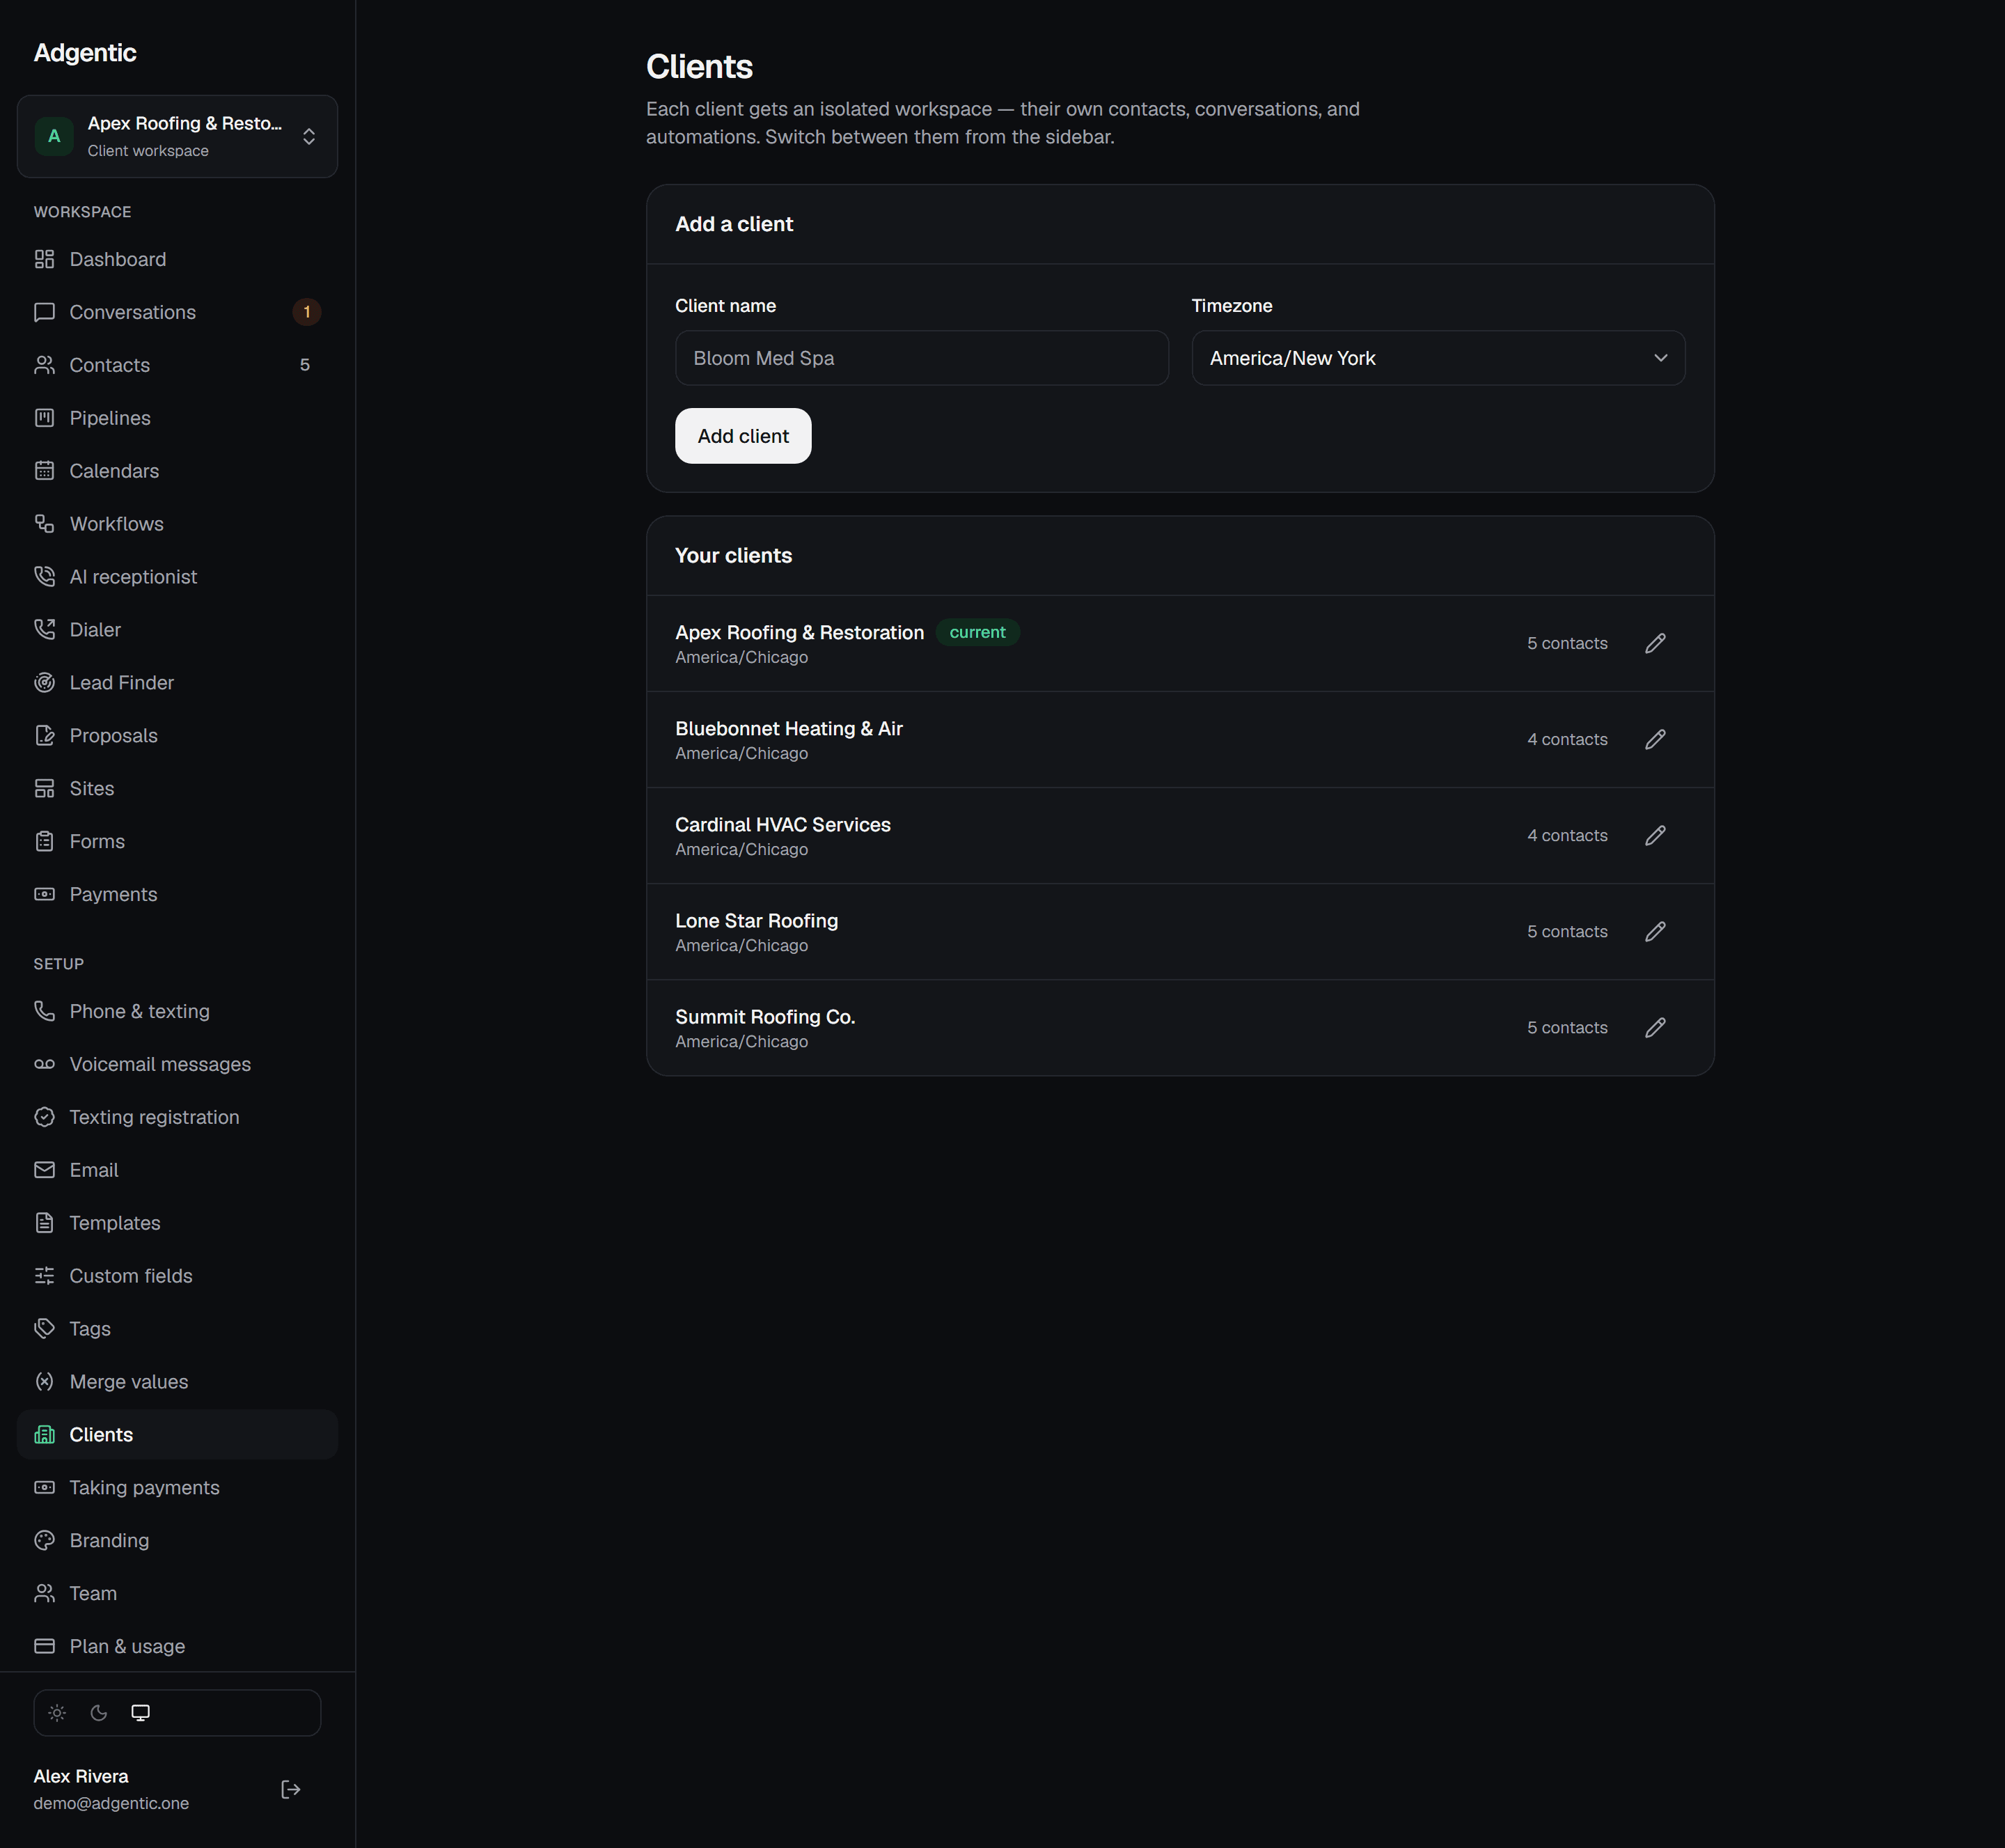2005x1848 pixels.
Task: Click the Payments icon in the Workspace section
Action: [x=45, y=895]
